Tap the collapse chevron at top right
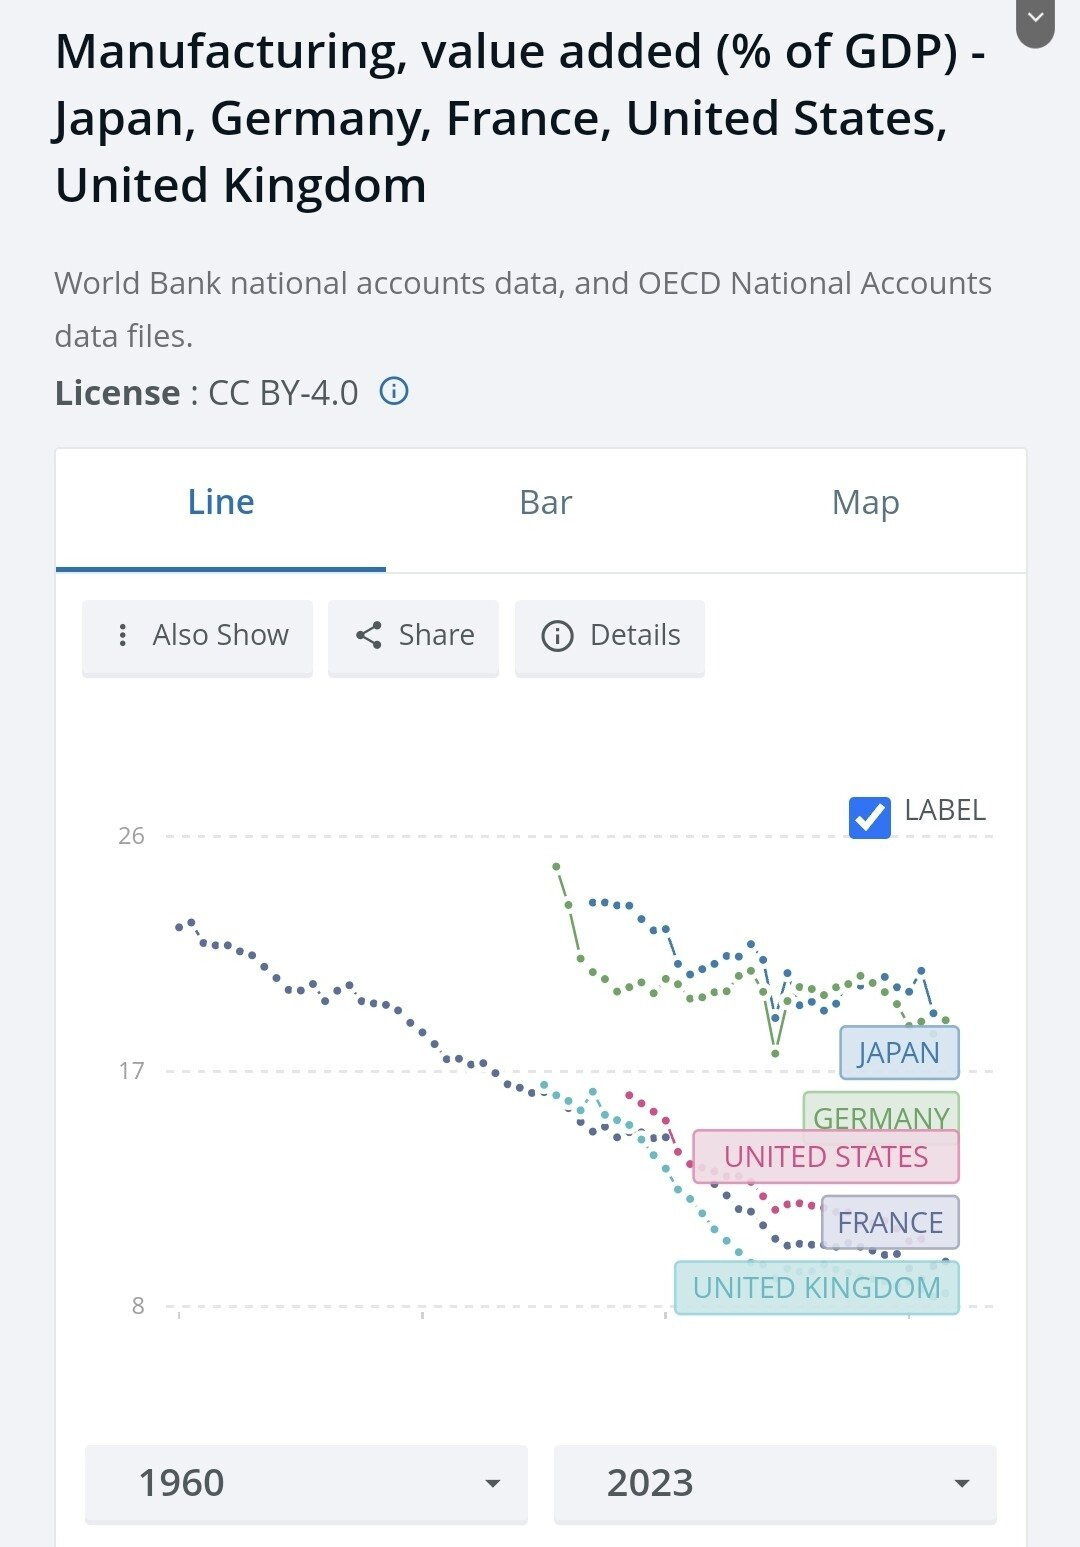The height and width of the screenshot is (1547, 1080). click(1035, 19)
